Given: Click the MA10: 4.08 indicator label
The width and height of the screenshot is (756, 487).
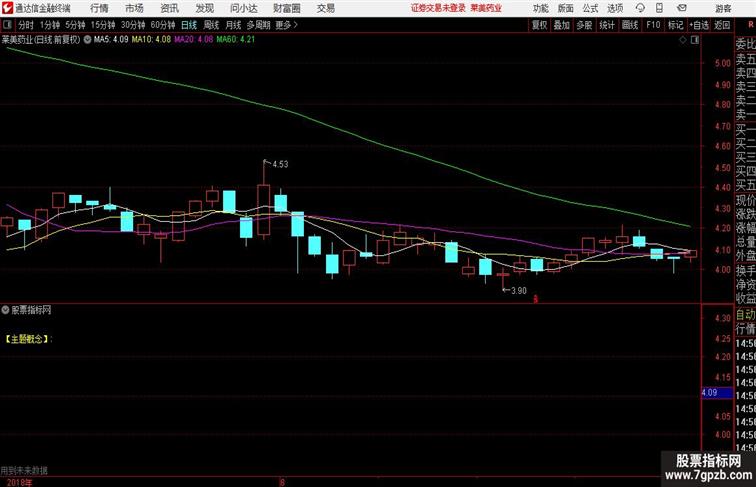Looking at the screenshot, I should [151, 40].
